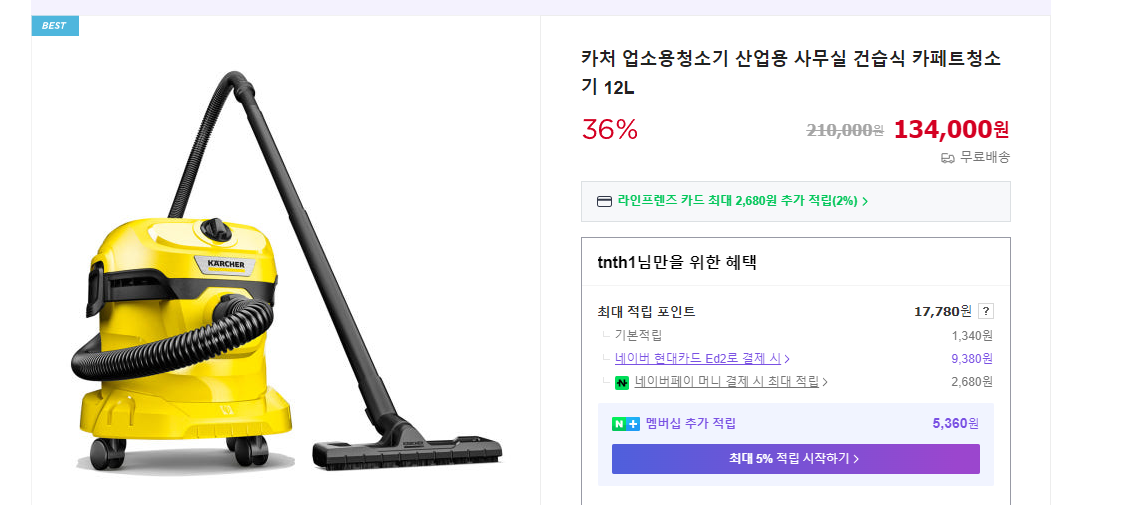
Task: Click the question mark help icon
Action: [985, 311]
